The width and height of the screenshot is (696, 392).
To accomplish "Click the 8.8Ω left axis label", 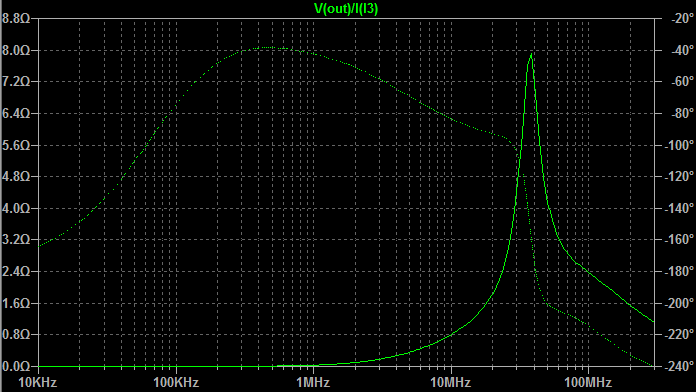I will tap(16, 19).
